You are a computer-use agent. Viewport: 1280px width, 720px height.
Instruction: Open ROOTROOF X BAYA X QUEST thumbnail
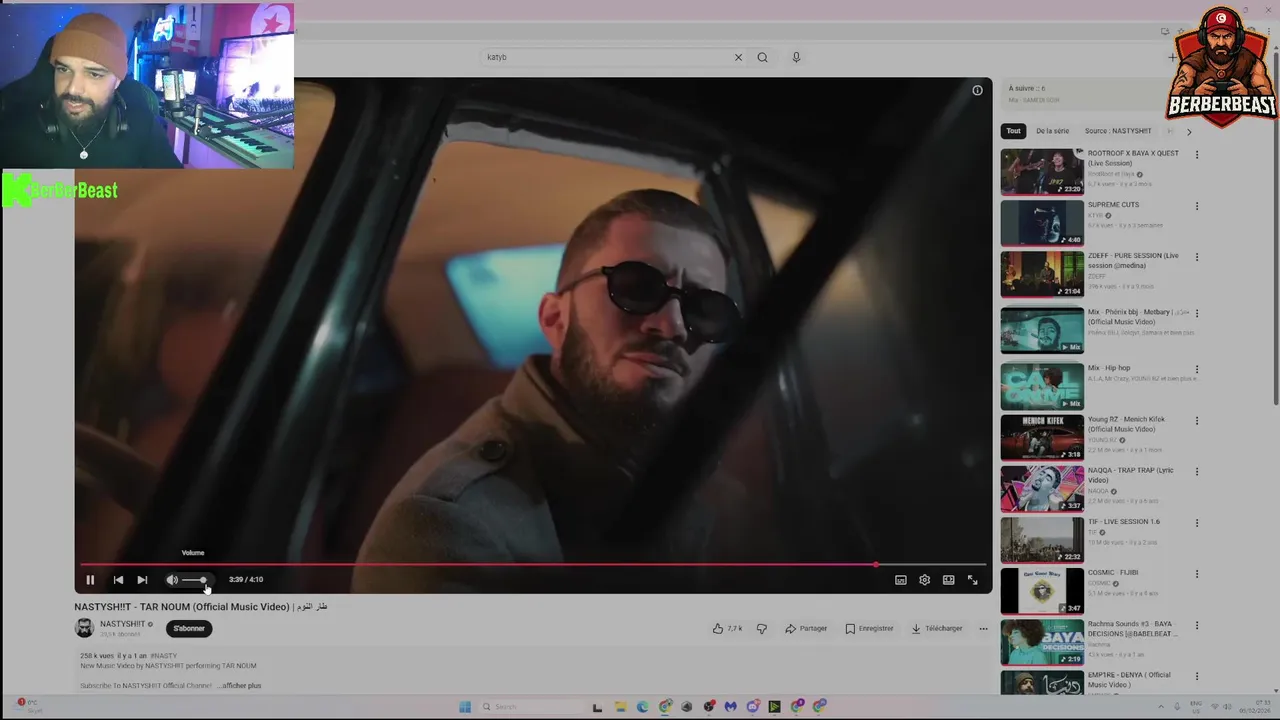pos(1042,172)
